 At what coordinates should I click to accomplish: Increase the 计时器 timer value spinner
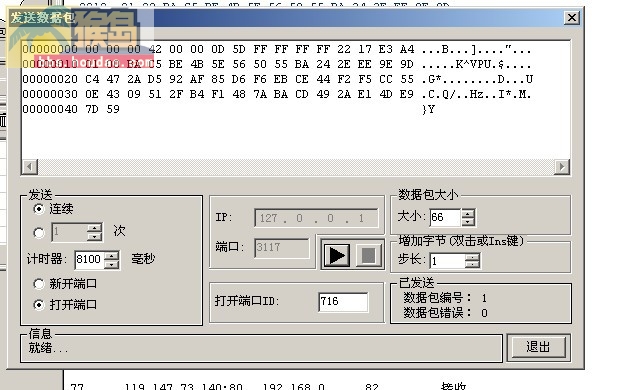click(112, 255)
